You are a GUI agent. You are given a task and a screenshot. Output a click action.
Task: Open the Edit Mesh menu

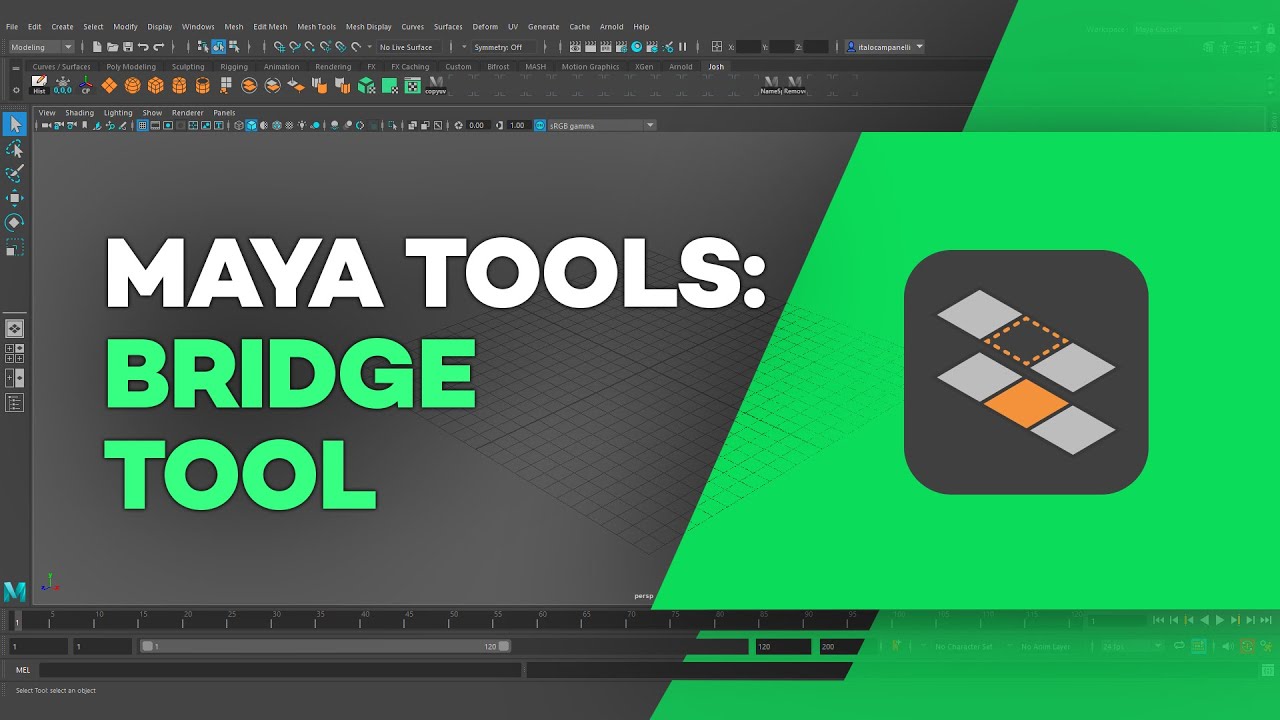270,27
